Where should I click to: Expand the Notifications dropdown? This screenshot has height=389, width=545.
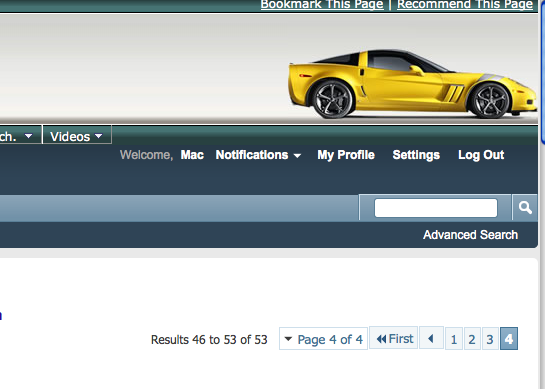coord(258,155)
